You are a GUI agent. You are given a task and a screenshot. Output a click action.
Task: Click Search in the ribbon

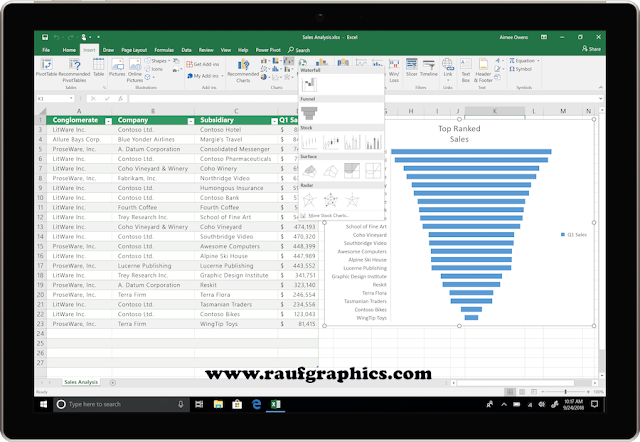coord(299,50)
